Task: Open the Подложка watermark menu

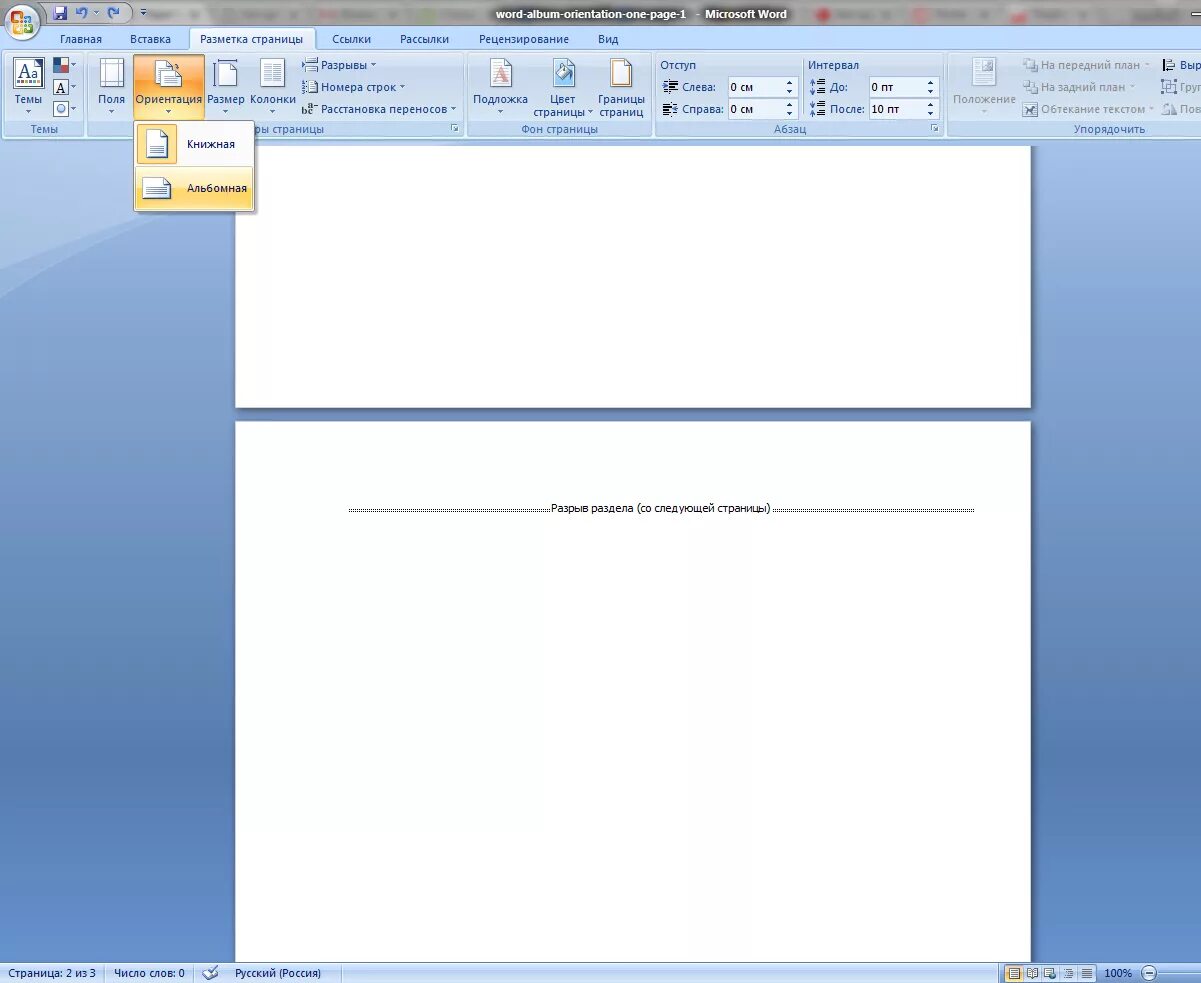Action: 500,86
